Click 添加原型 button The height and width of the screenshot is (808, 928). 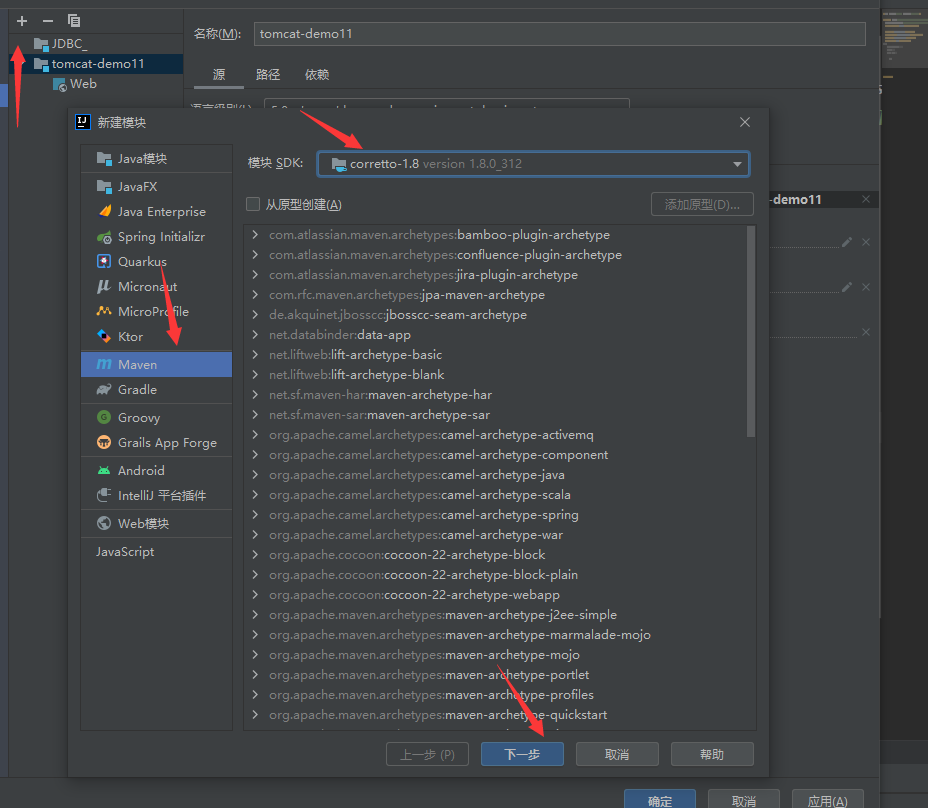point(702,204)
